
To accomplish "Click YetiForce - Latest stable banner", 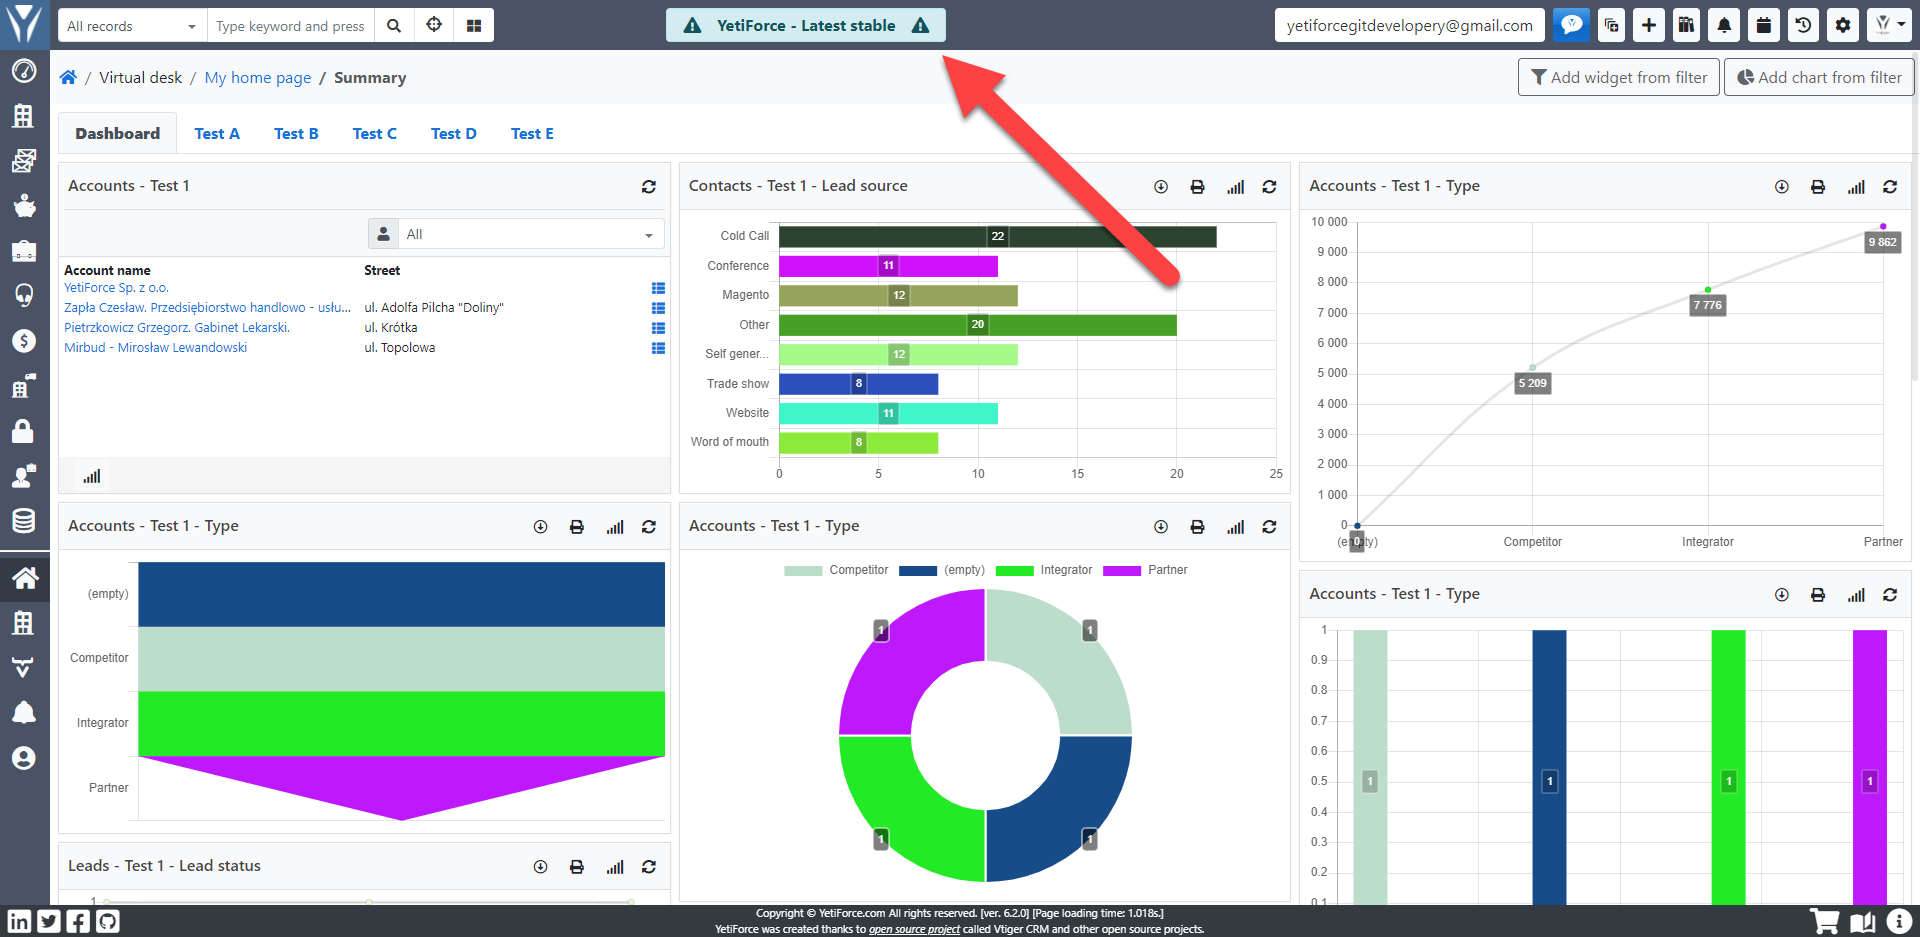I will [806, 26].
